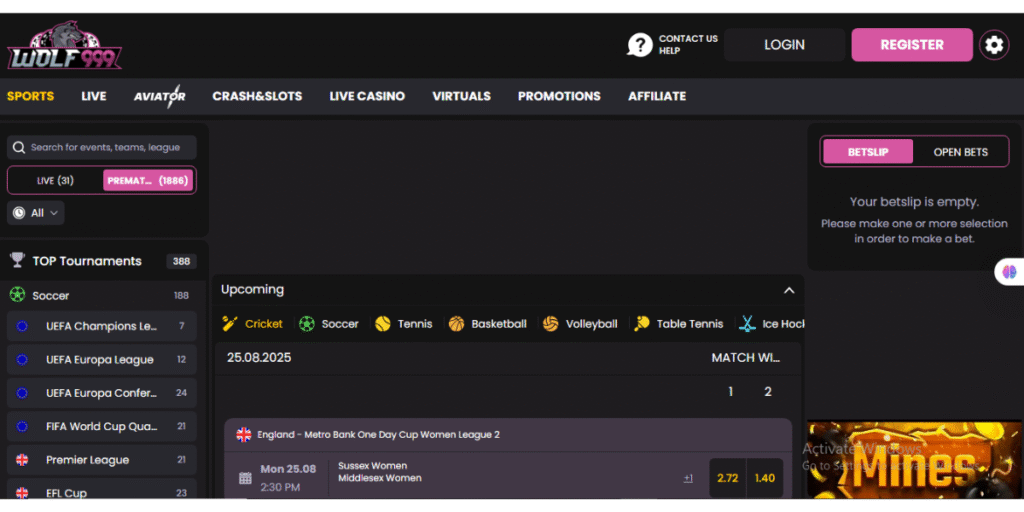The image size is (1024, 512).
Task: Select the Table Tennis icon
Action: (642, 324)
